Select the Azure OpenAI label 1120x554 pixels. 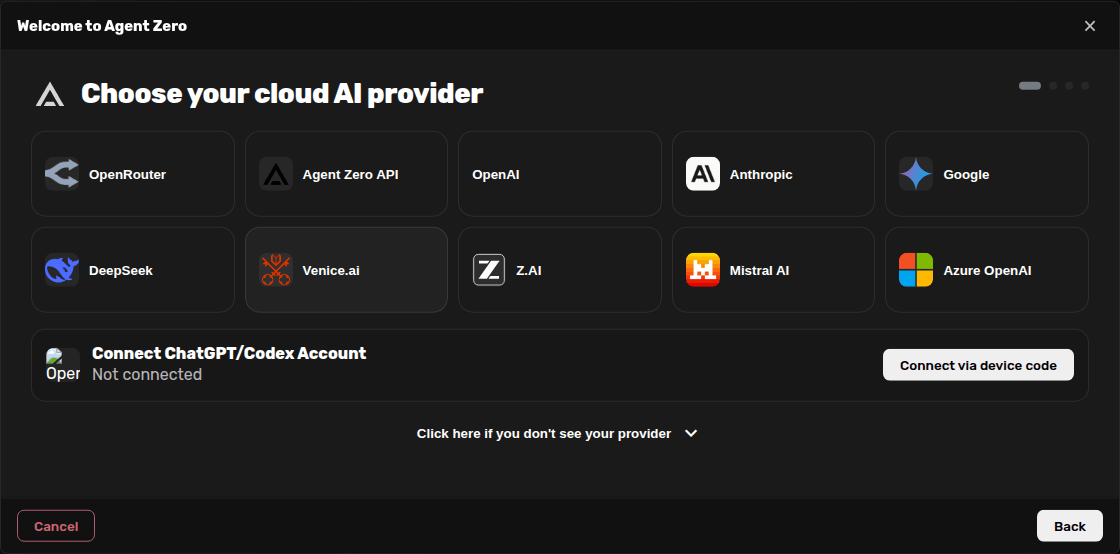point(987,271)
